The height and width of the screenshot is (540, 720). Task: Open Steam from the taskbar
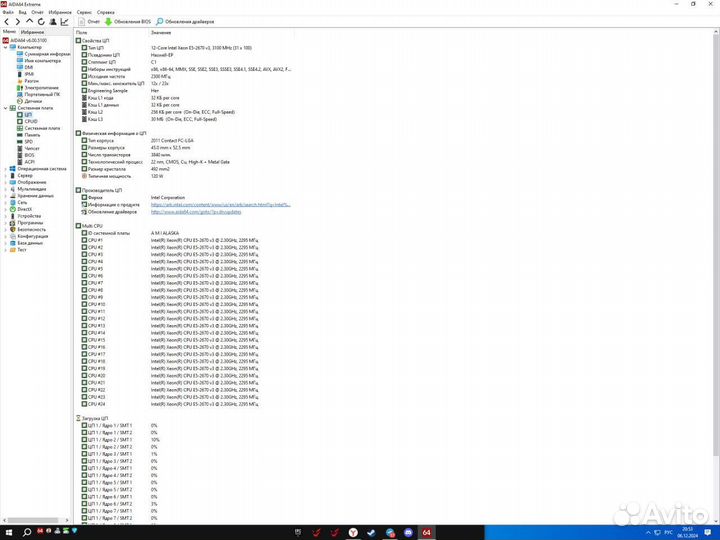click(371, 533)
